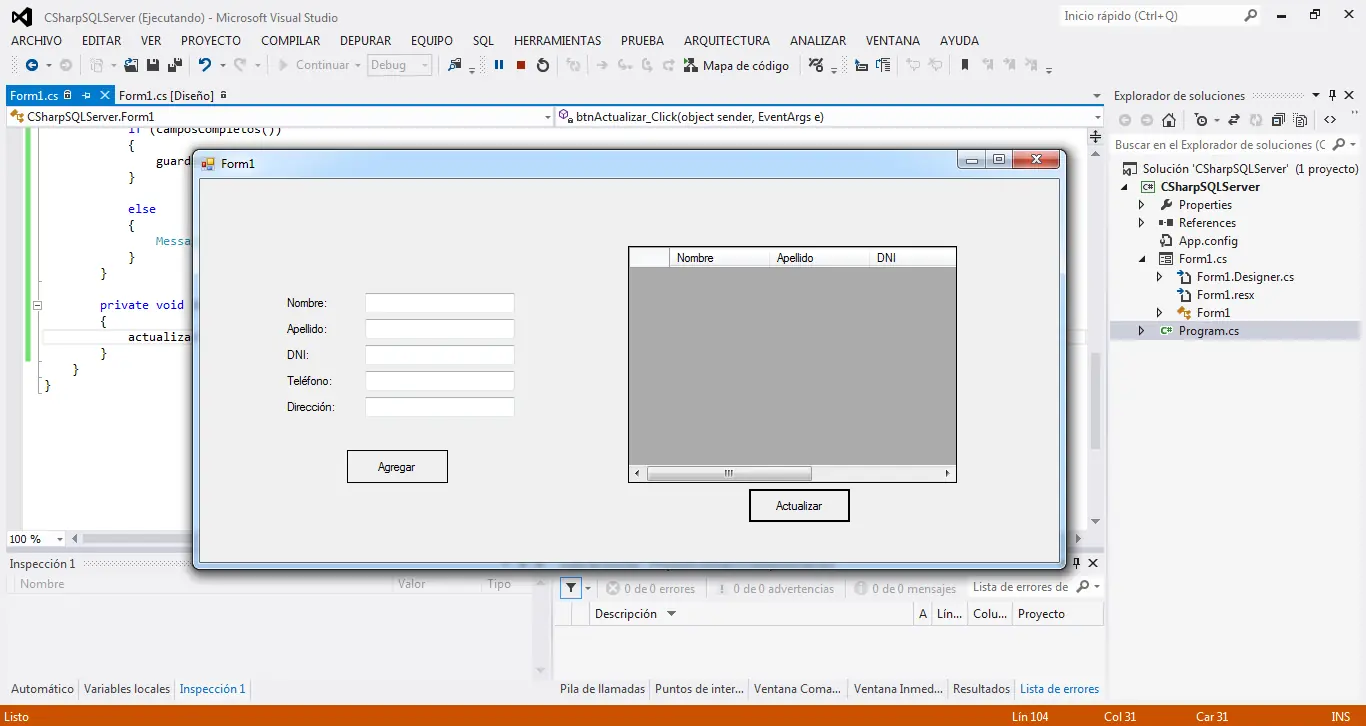Screen dimensions: 1366x726
Task: Open the Debug configuration dropdown
Action: (x=425, y=65)
